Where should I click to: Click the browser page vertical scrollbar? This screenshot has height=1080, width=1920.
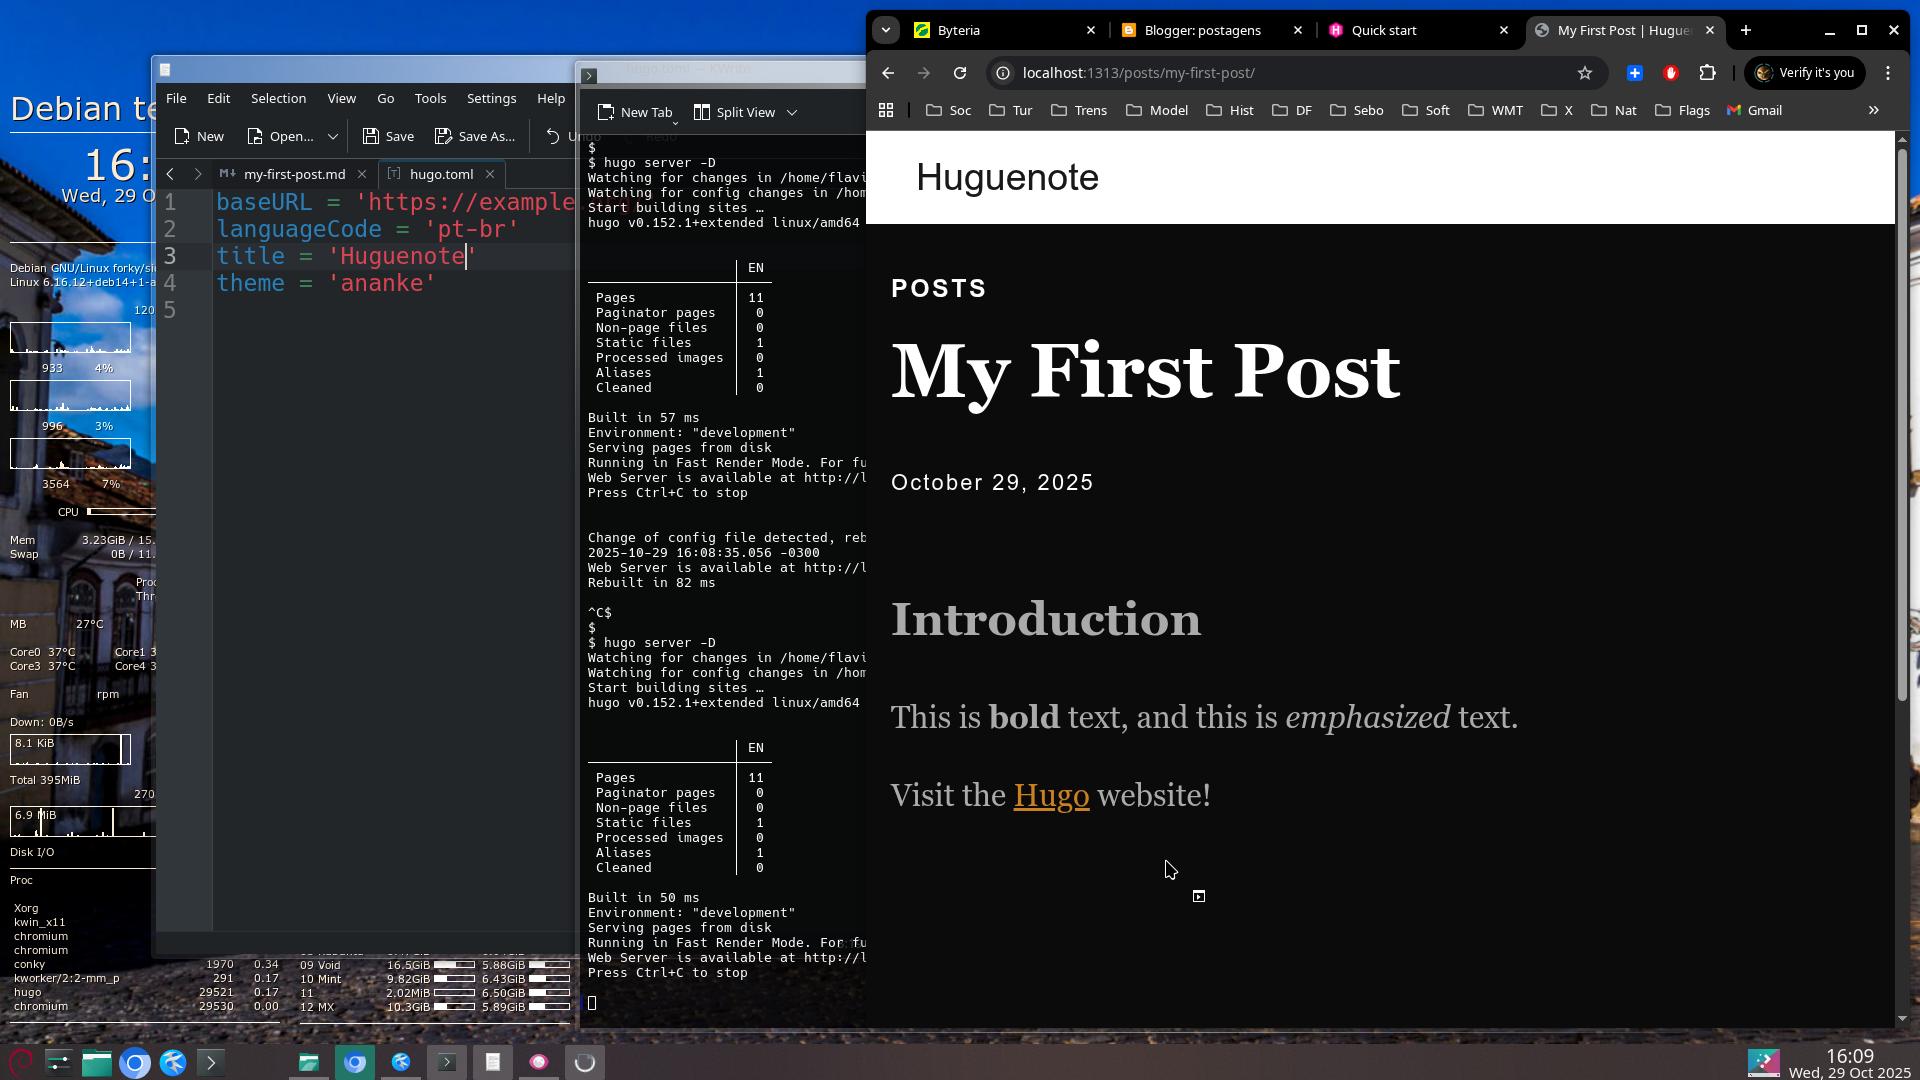click(1901, 420)
